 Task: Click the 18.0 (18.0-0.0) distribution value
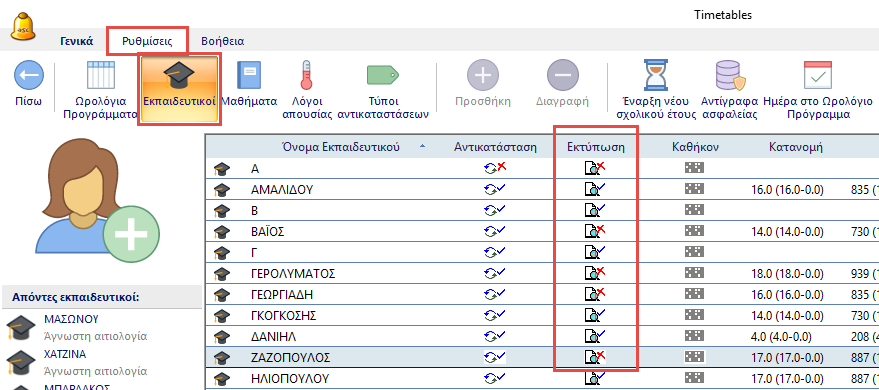[787, 273]
